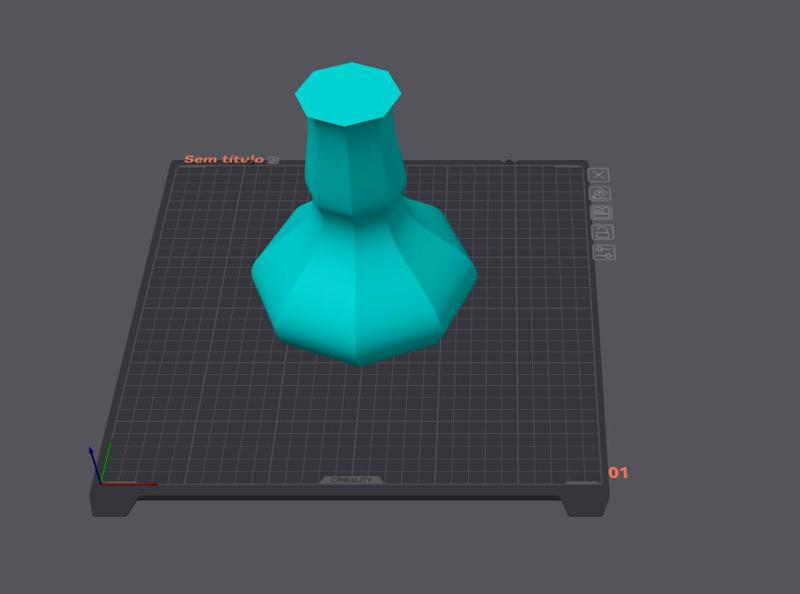Screen dimensions: 800x594
Task: Click the remove-all-objects X icon beside plate
Action: point(598,175)
